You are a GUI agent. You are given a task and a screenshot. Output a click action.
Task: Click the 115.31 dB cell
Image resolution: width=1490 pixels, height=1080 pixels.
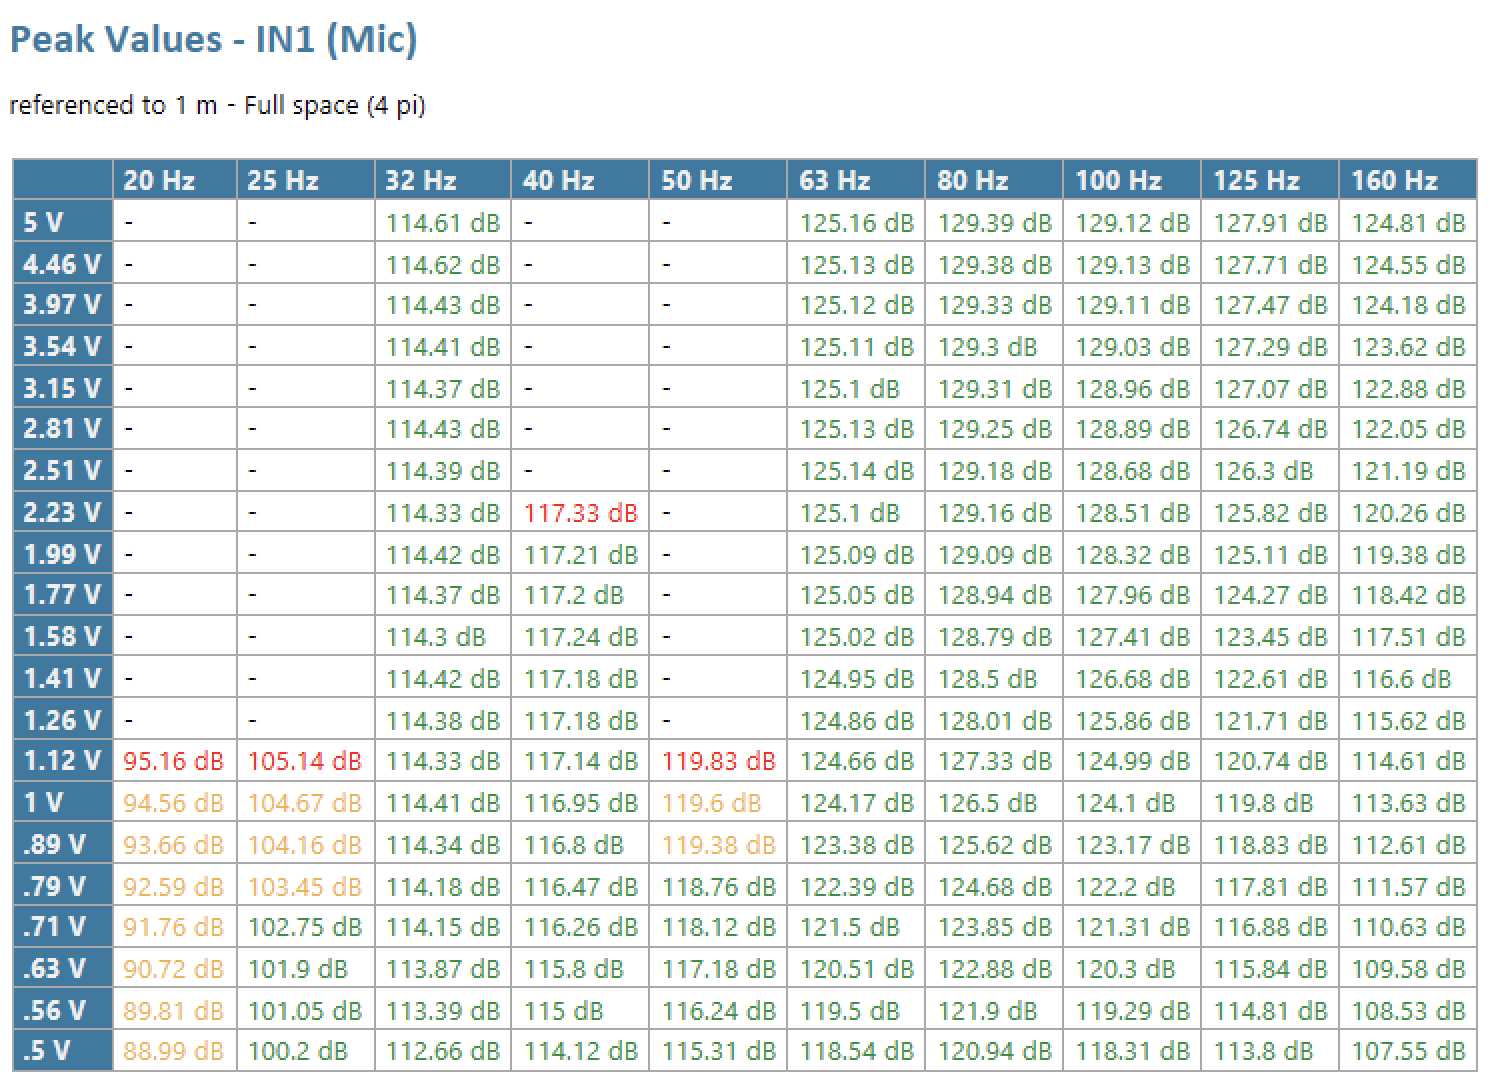pyautogui.click(x=718, y=1052)
